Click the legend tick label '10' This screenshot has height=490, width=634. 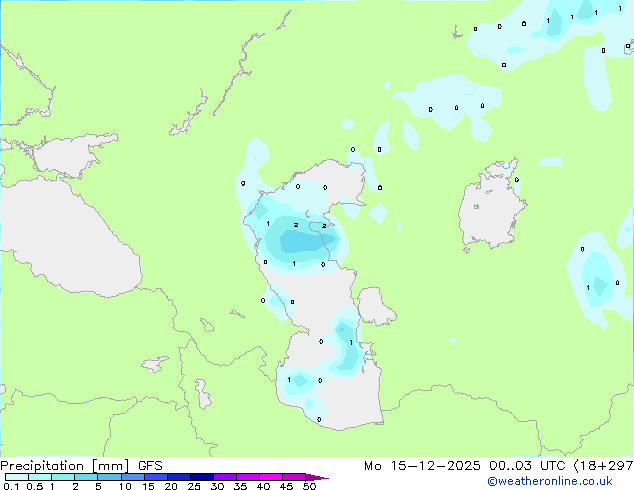125,486
